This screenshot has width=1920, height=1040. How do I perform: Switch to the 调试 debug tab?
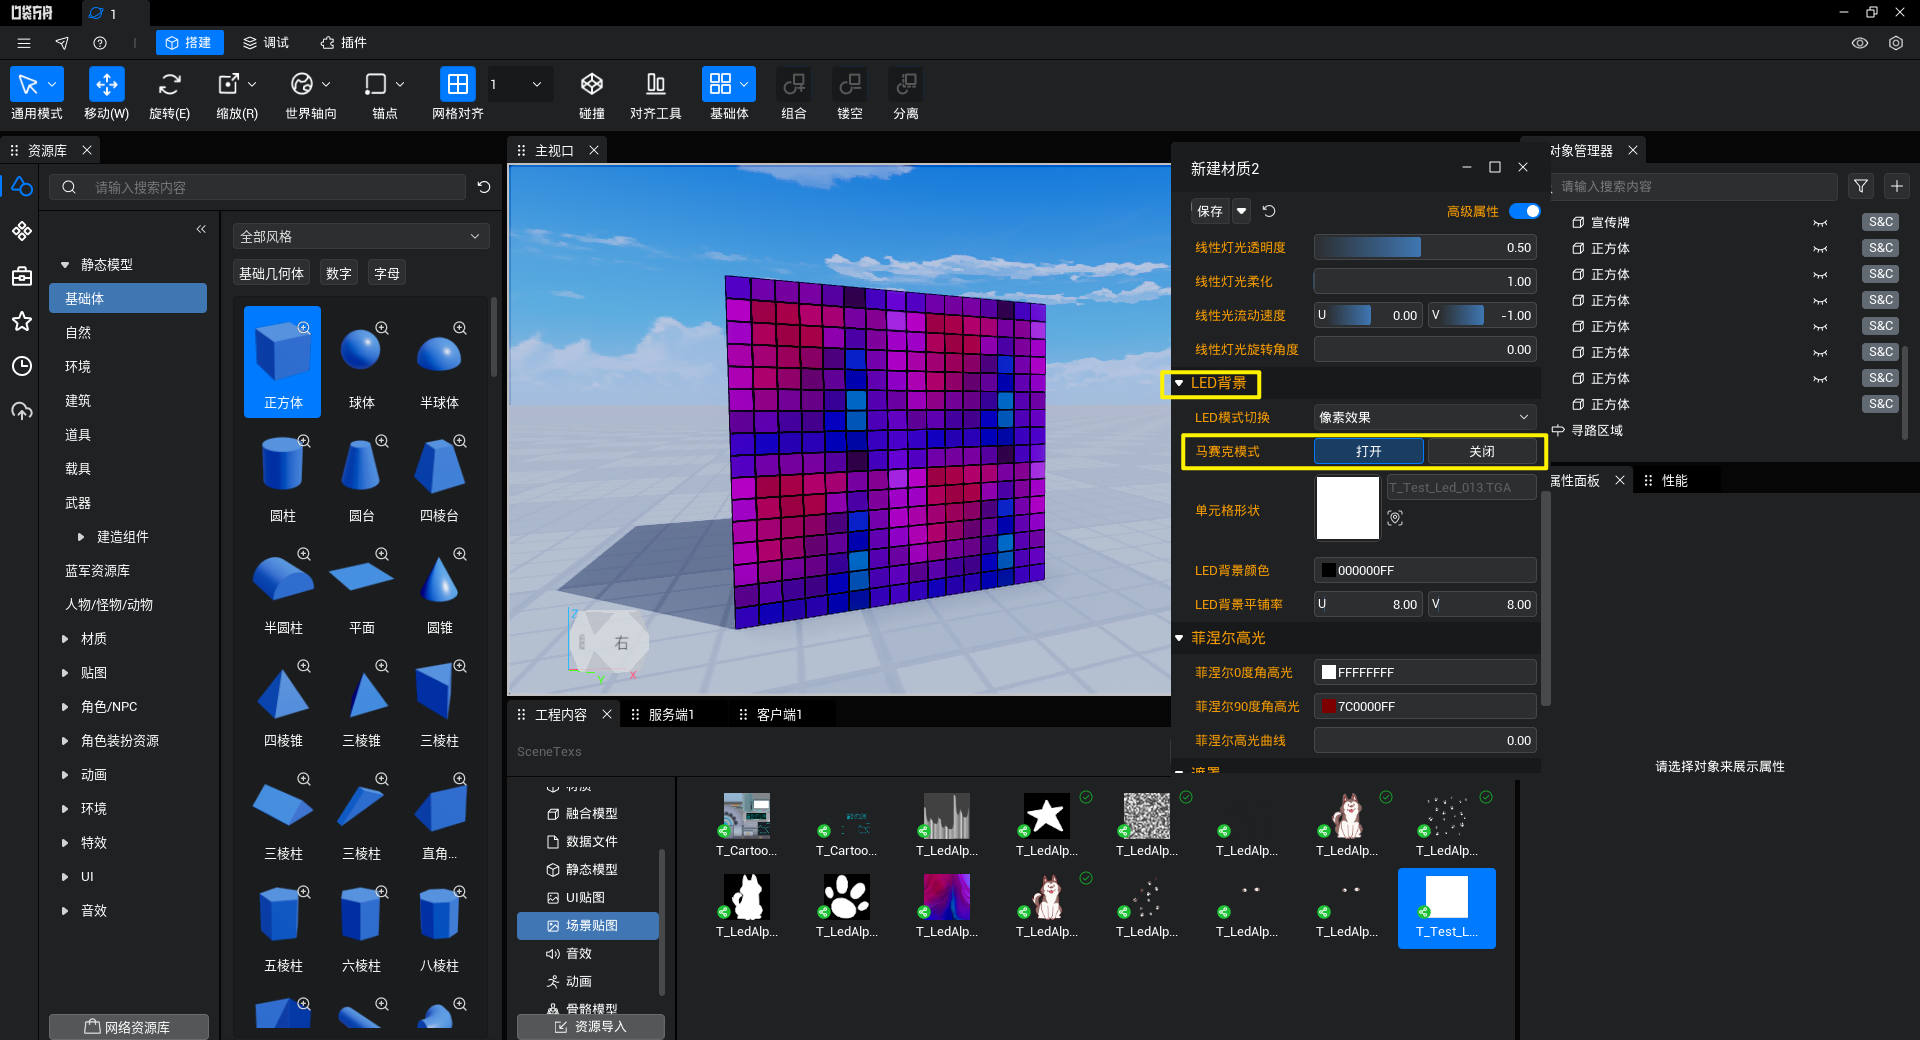click(266, 43)
